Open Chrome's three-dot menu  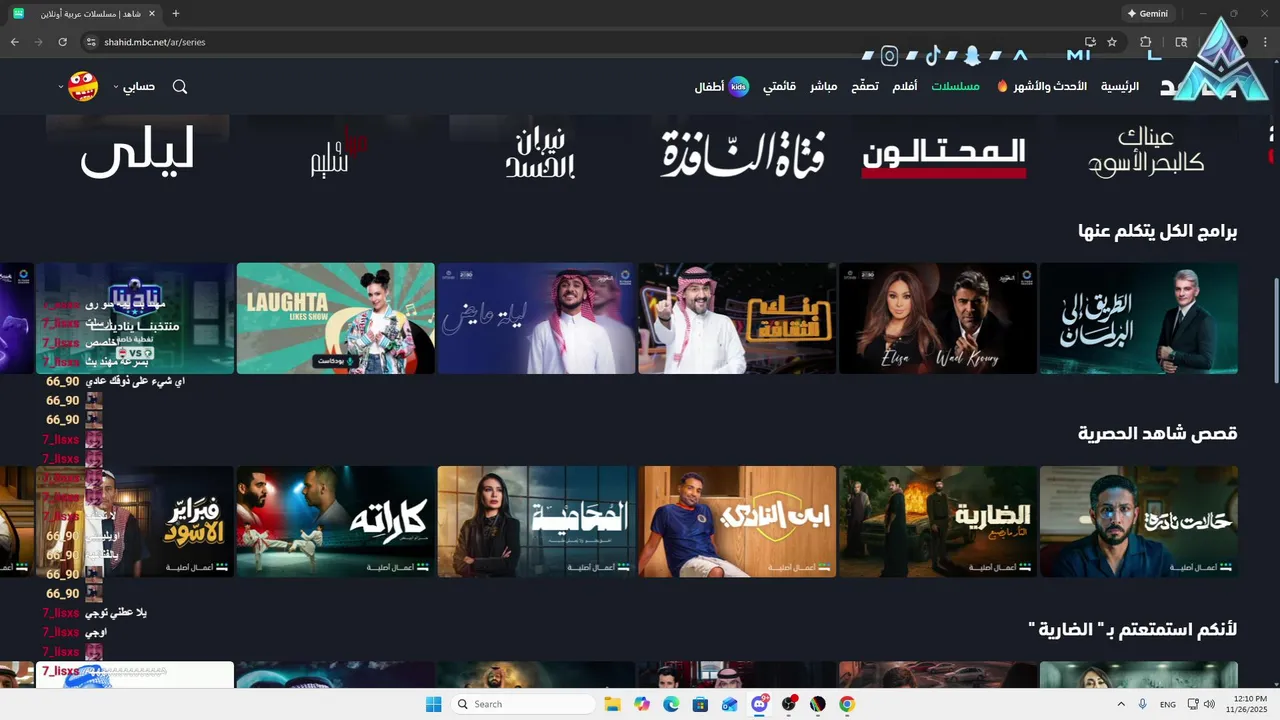(x=1266, y=42)
